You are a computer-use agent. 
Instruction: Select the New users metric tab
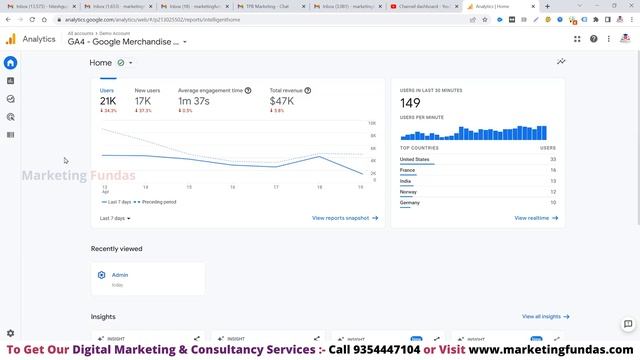147,100
